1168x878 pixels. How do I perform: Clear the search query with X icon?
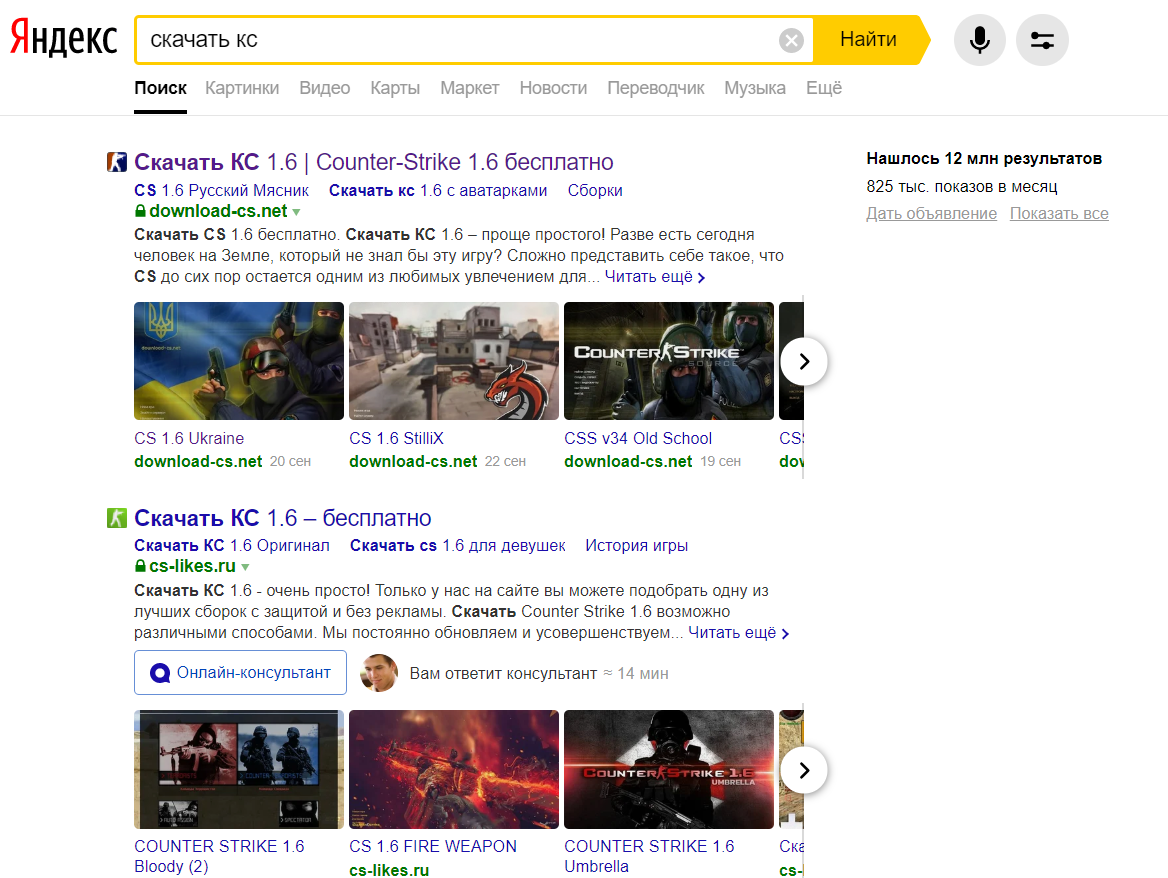coord(791,39)
